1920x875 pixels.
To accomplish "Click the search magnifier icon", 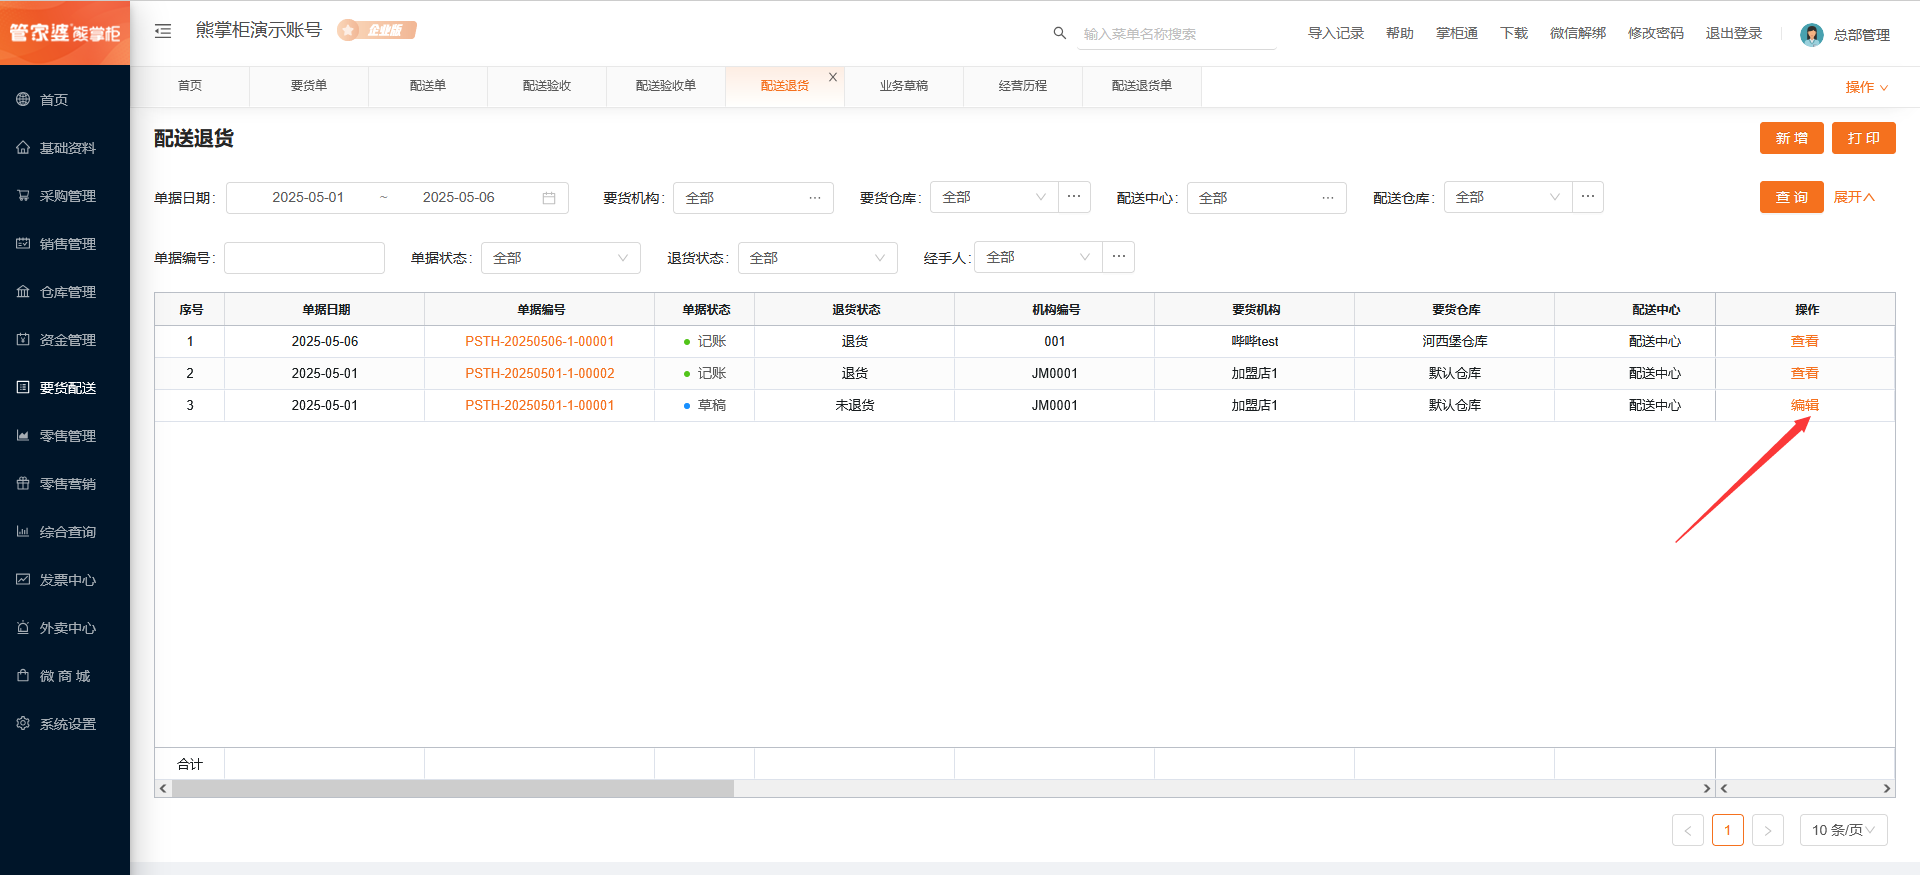I will 1059,33.
